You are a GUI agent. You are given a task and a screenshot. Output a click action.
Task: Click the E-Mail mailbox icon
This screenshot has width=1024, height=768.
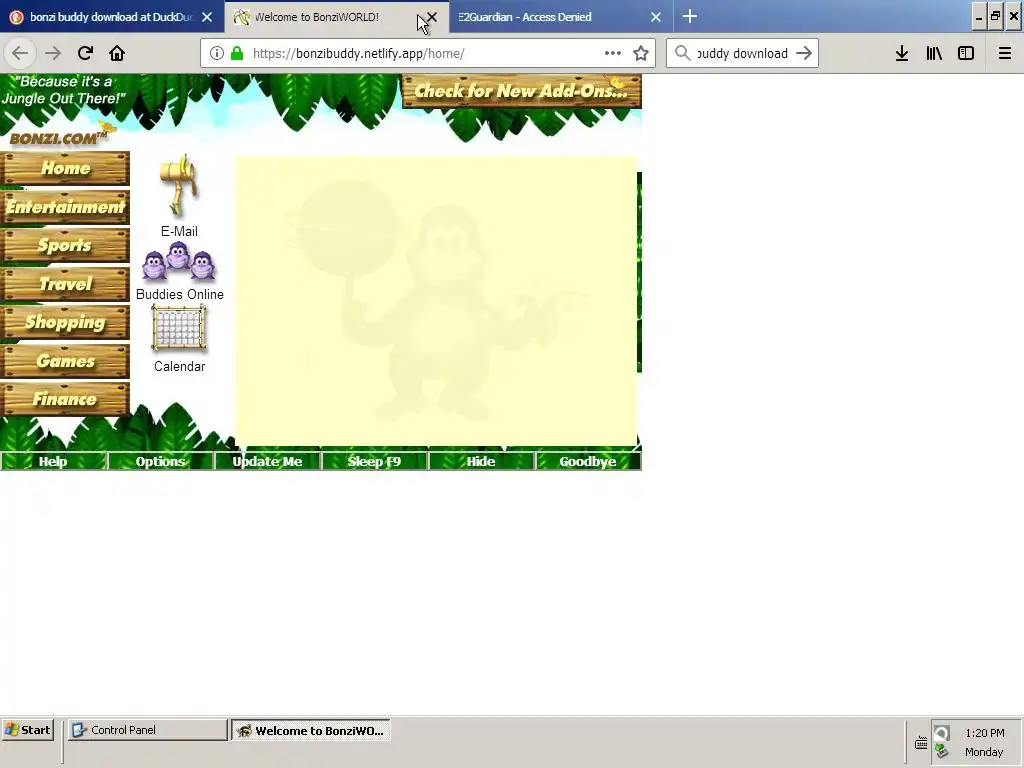click(x=179, y=185)
